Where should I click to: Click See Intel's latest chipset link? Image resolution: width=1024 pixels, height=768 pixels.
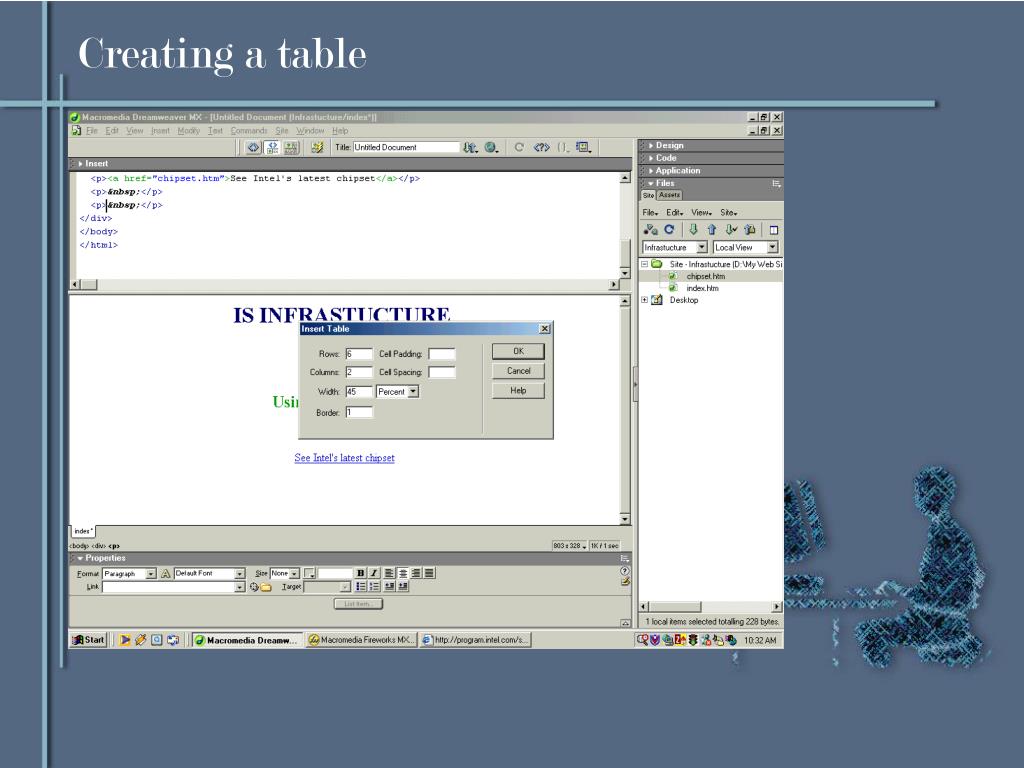click(x=344, y=458)
